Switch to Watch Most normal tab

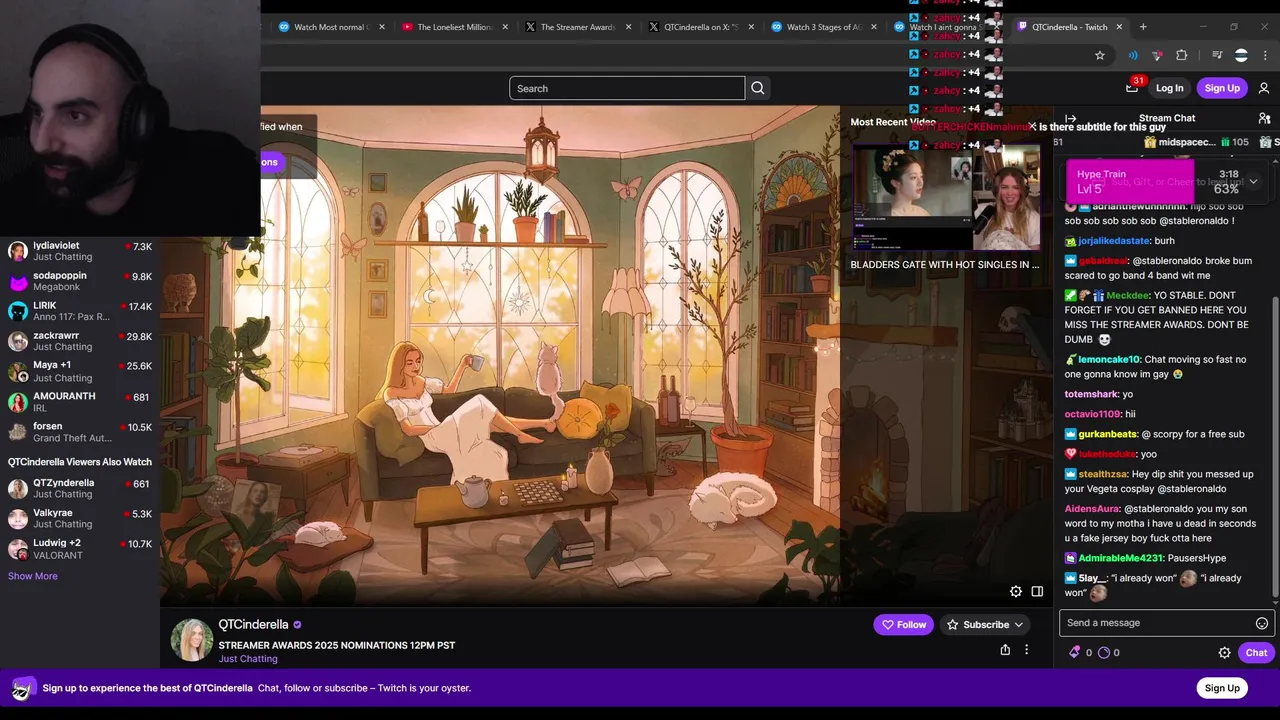(331, 27)
